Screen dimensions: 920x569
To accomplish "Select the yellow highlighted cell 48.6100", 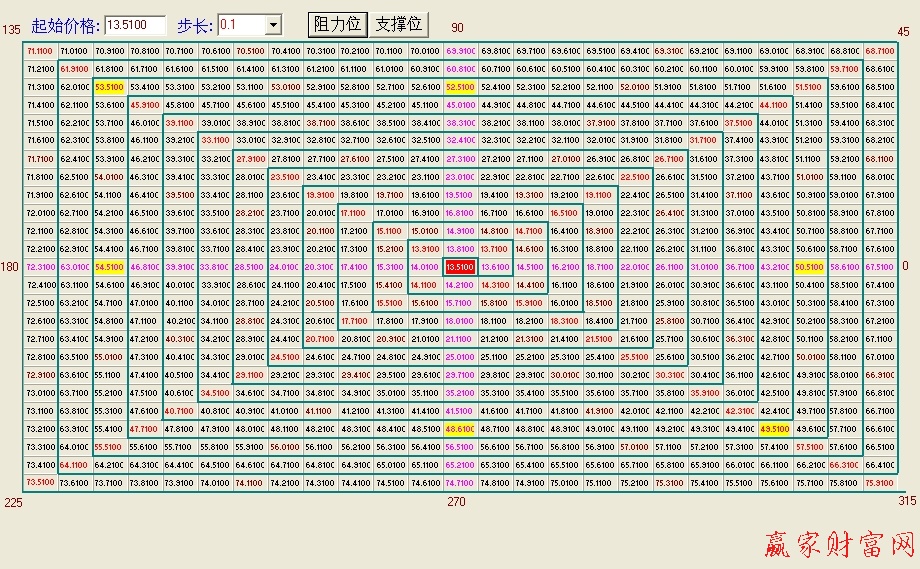I will click(460, 429).
